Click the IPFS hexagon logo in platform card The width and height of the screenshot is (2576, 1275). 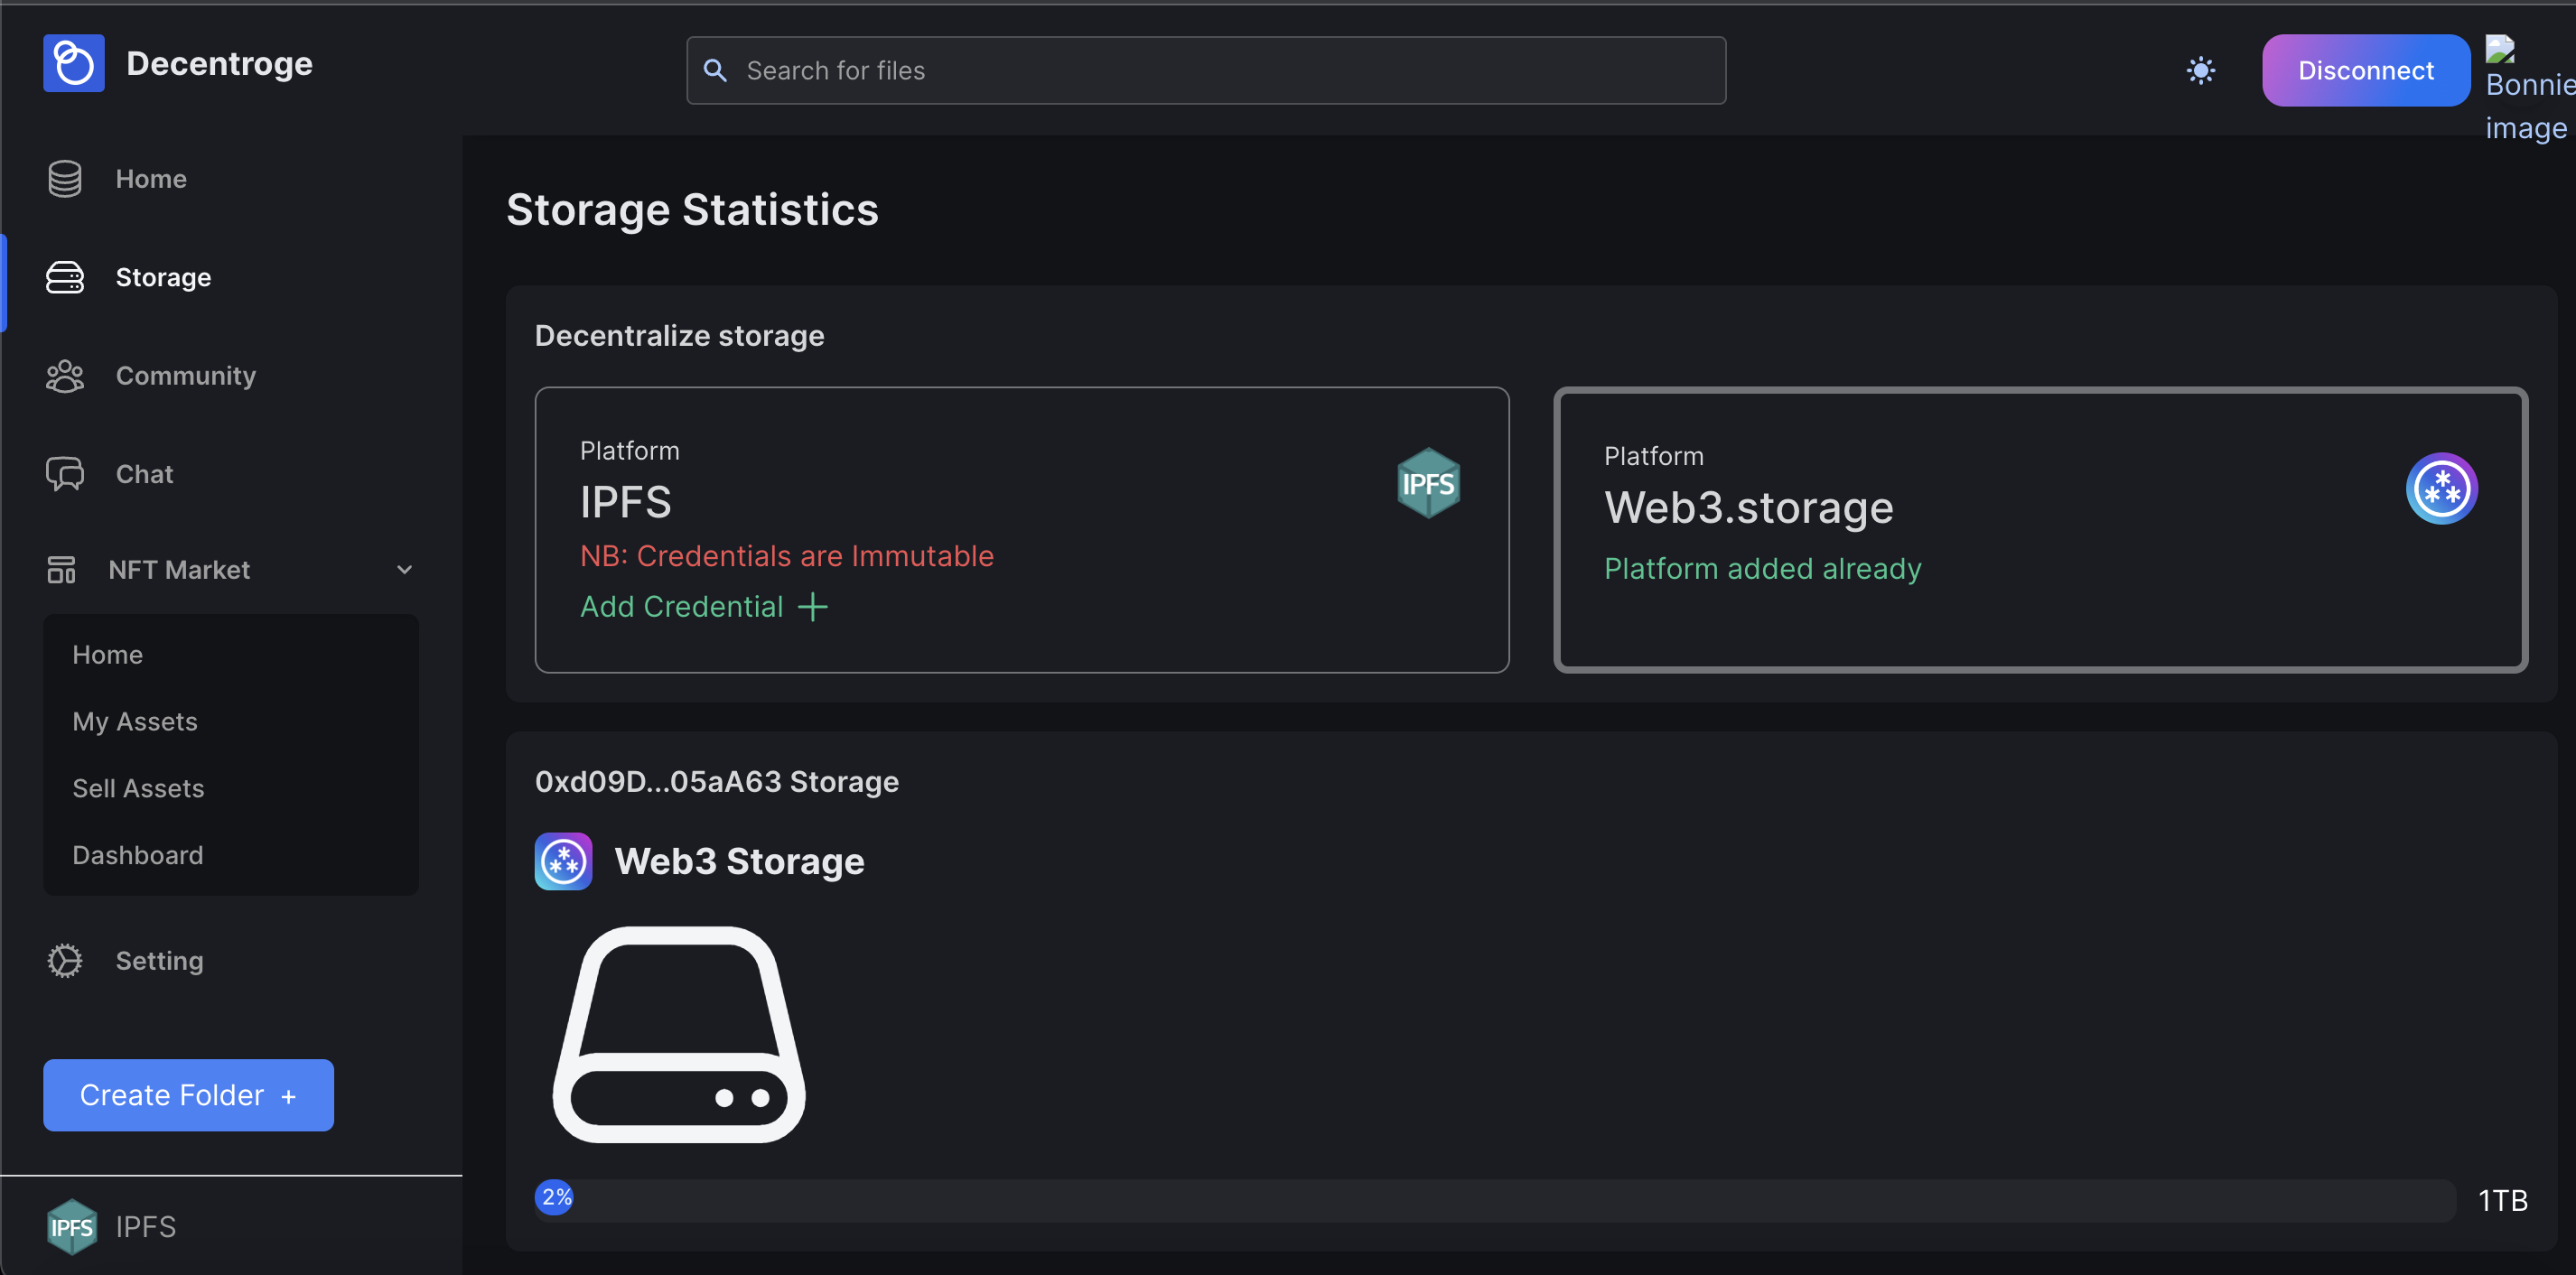pos(1427,483)
